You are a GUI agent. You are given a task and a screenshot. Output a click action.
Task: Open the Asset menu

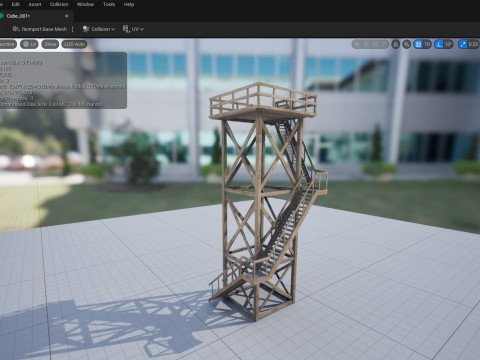[35, 4]
